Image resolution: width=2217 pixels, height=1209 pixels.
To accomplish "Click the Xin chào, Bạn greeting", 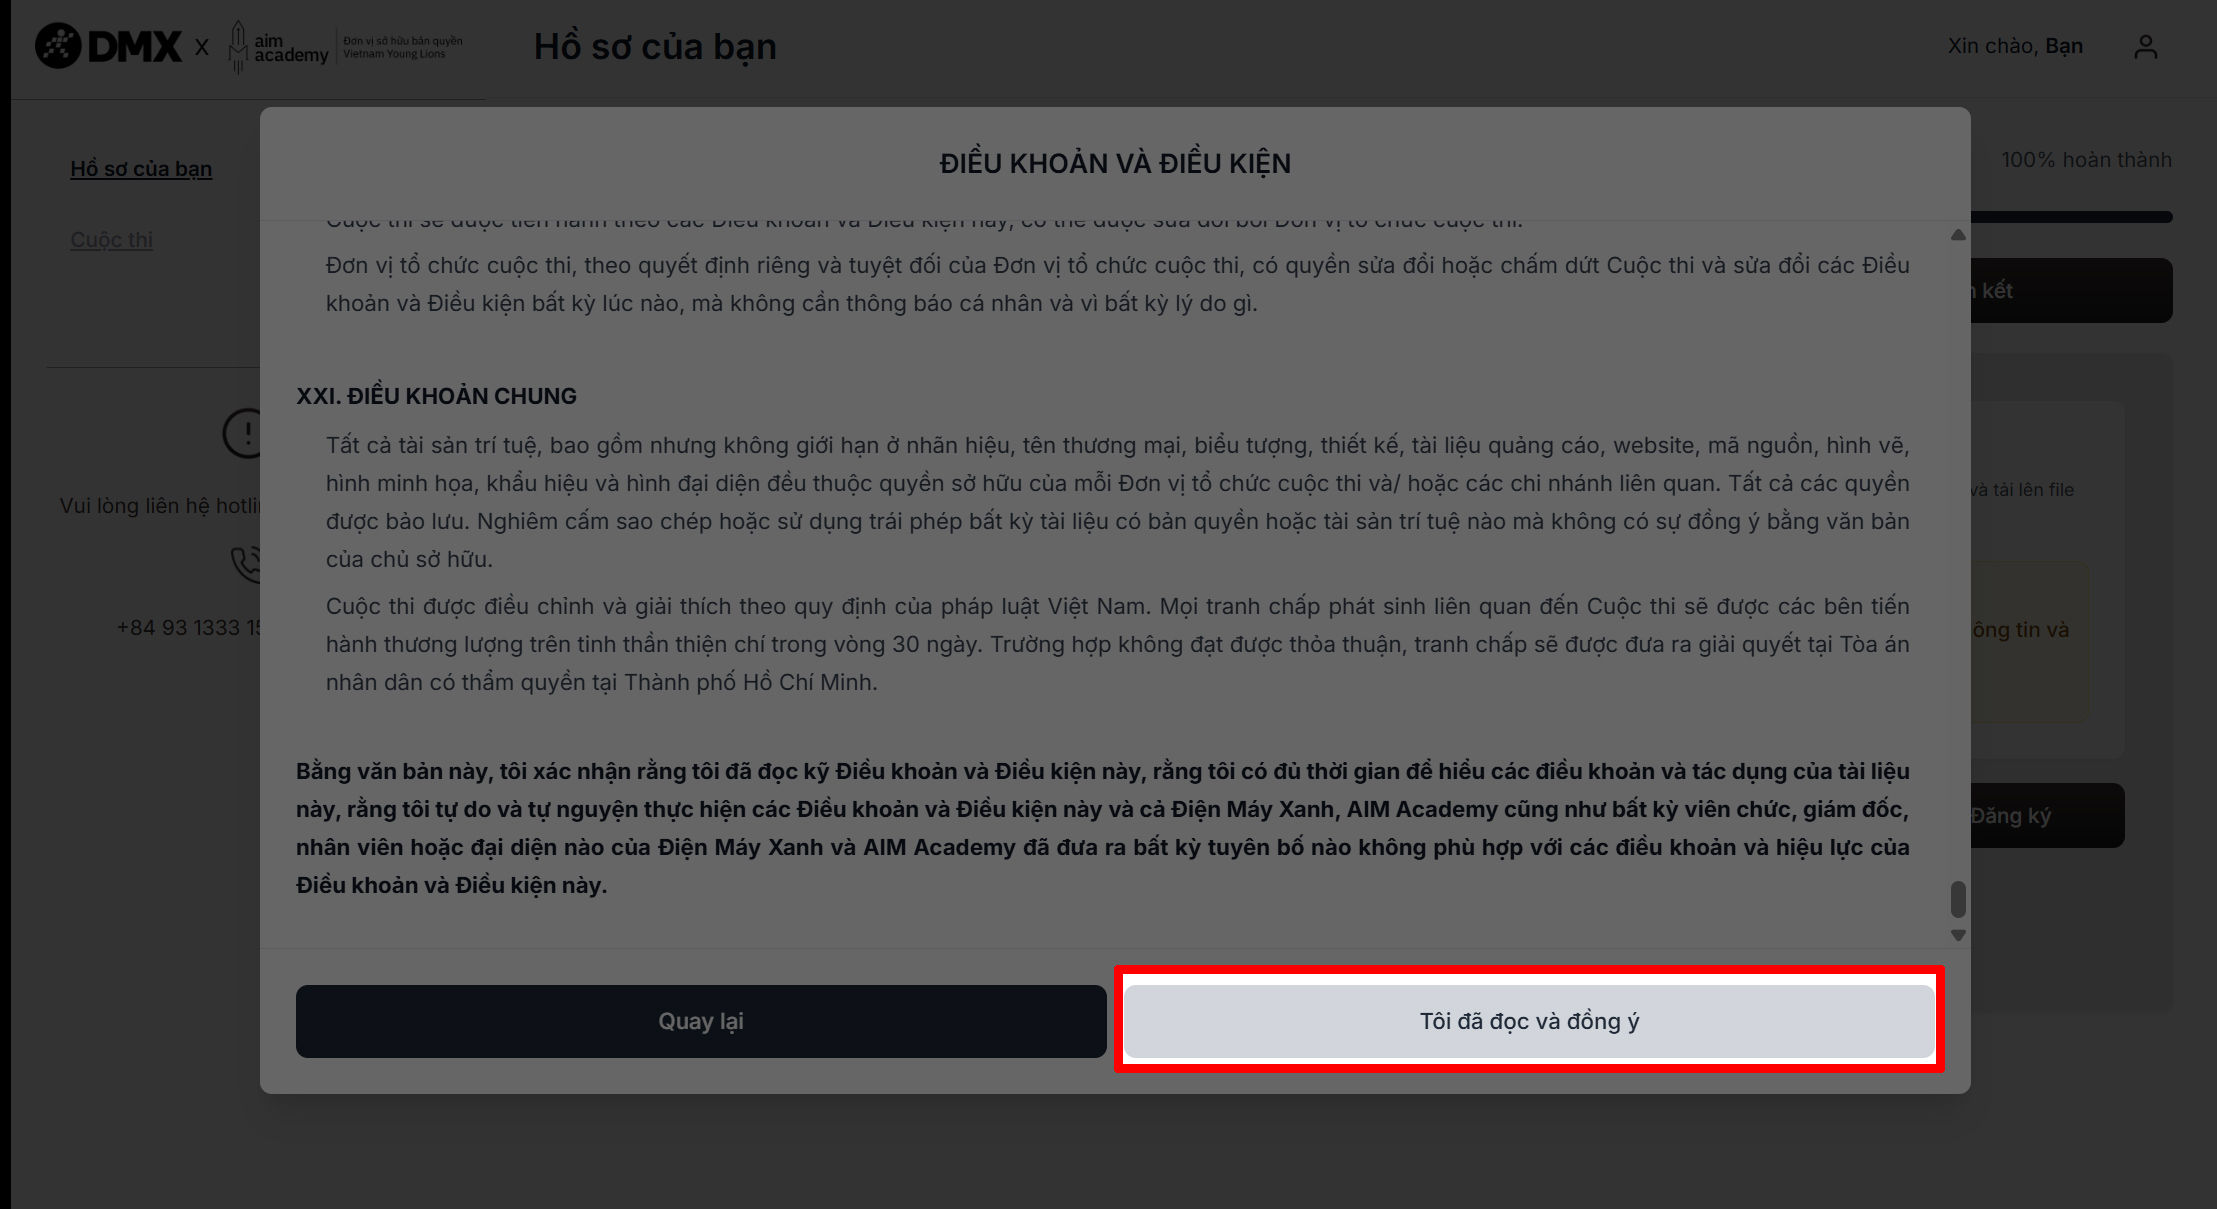I will click(2015, 46).
